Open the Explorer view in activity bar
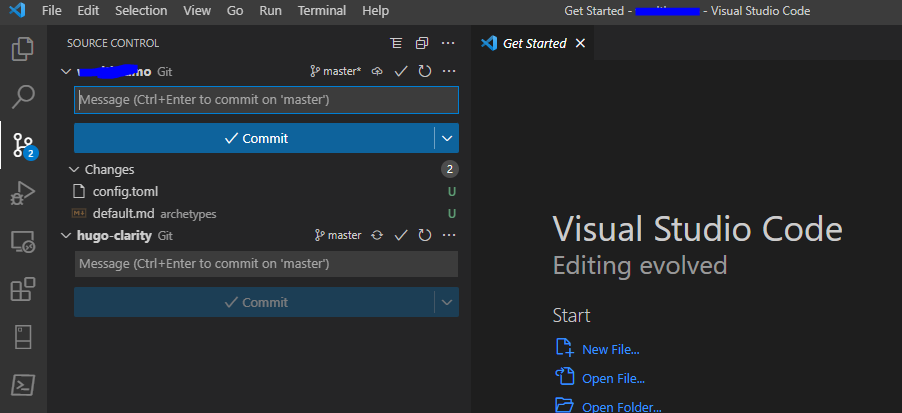 (x=23, y=48)
